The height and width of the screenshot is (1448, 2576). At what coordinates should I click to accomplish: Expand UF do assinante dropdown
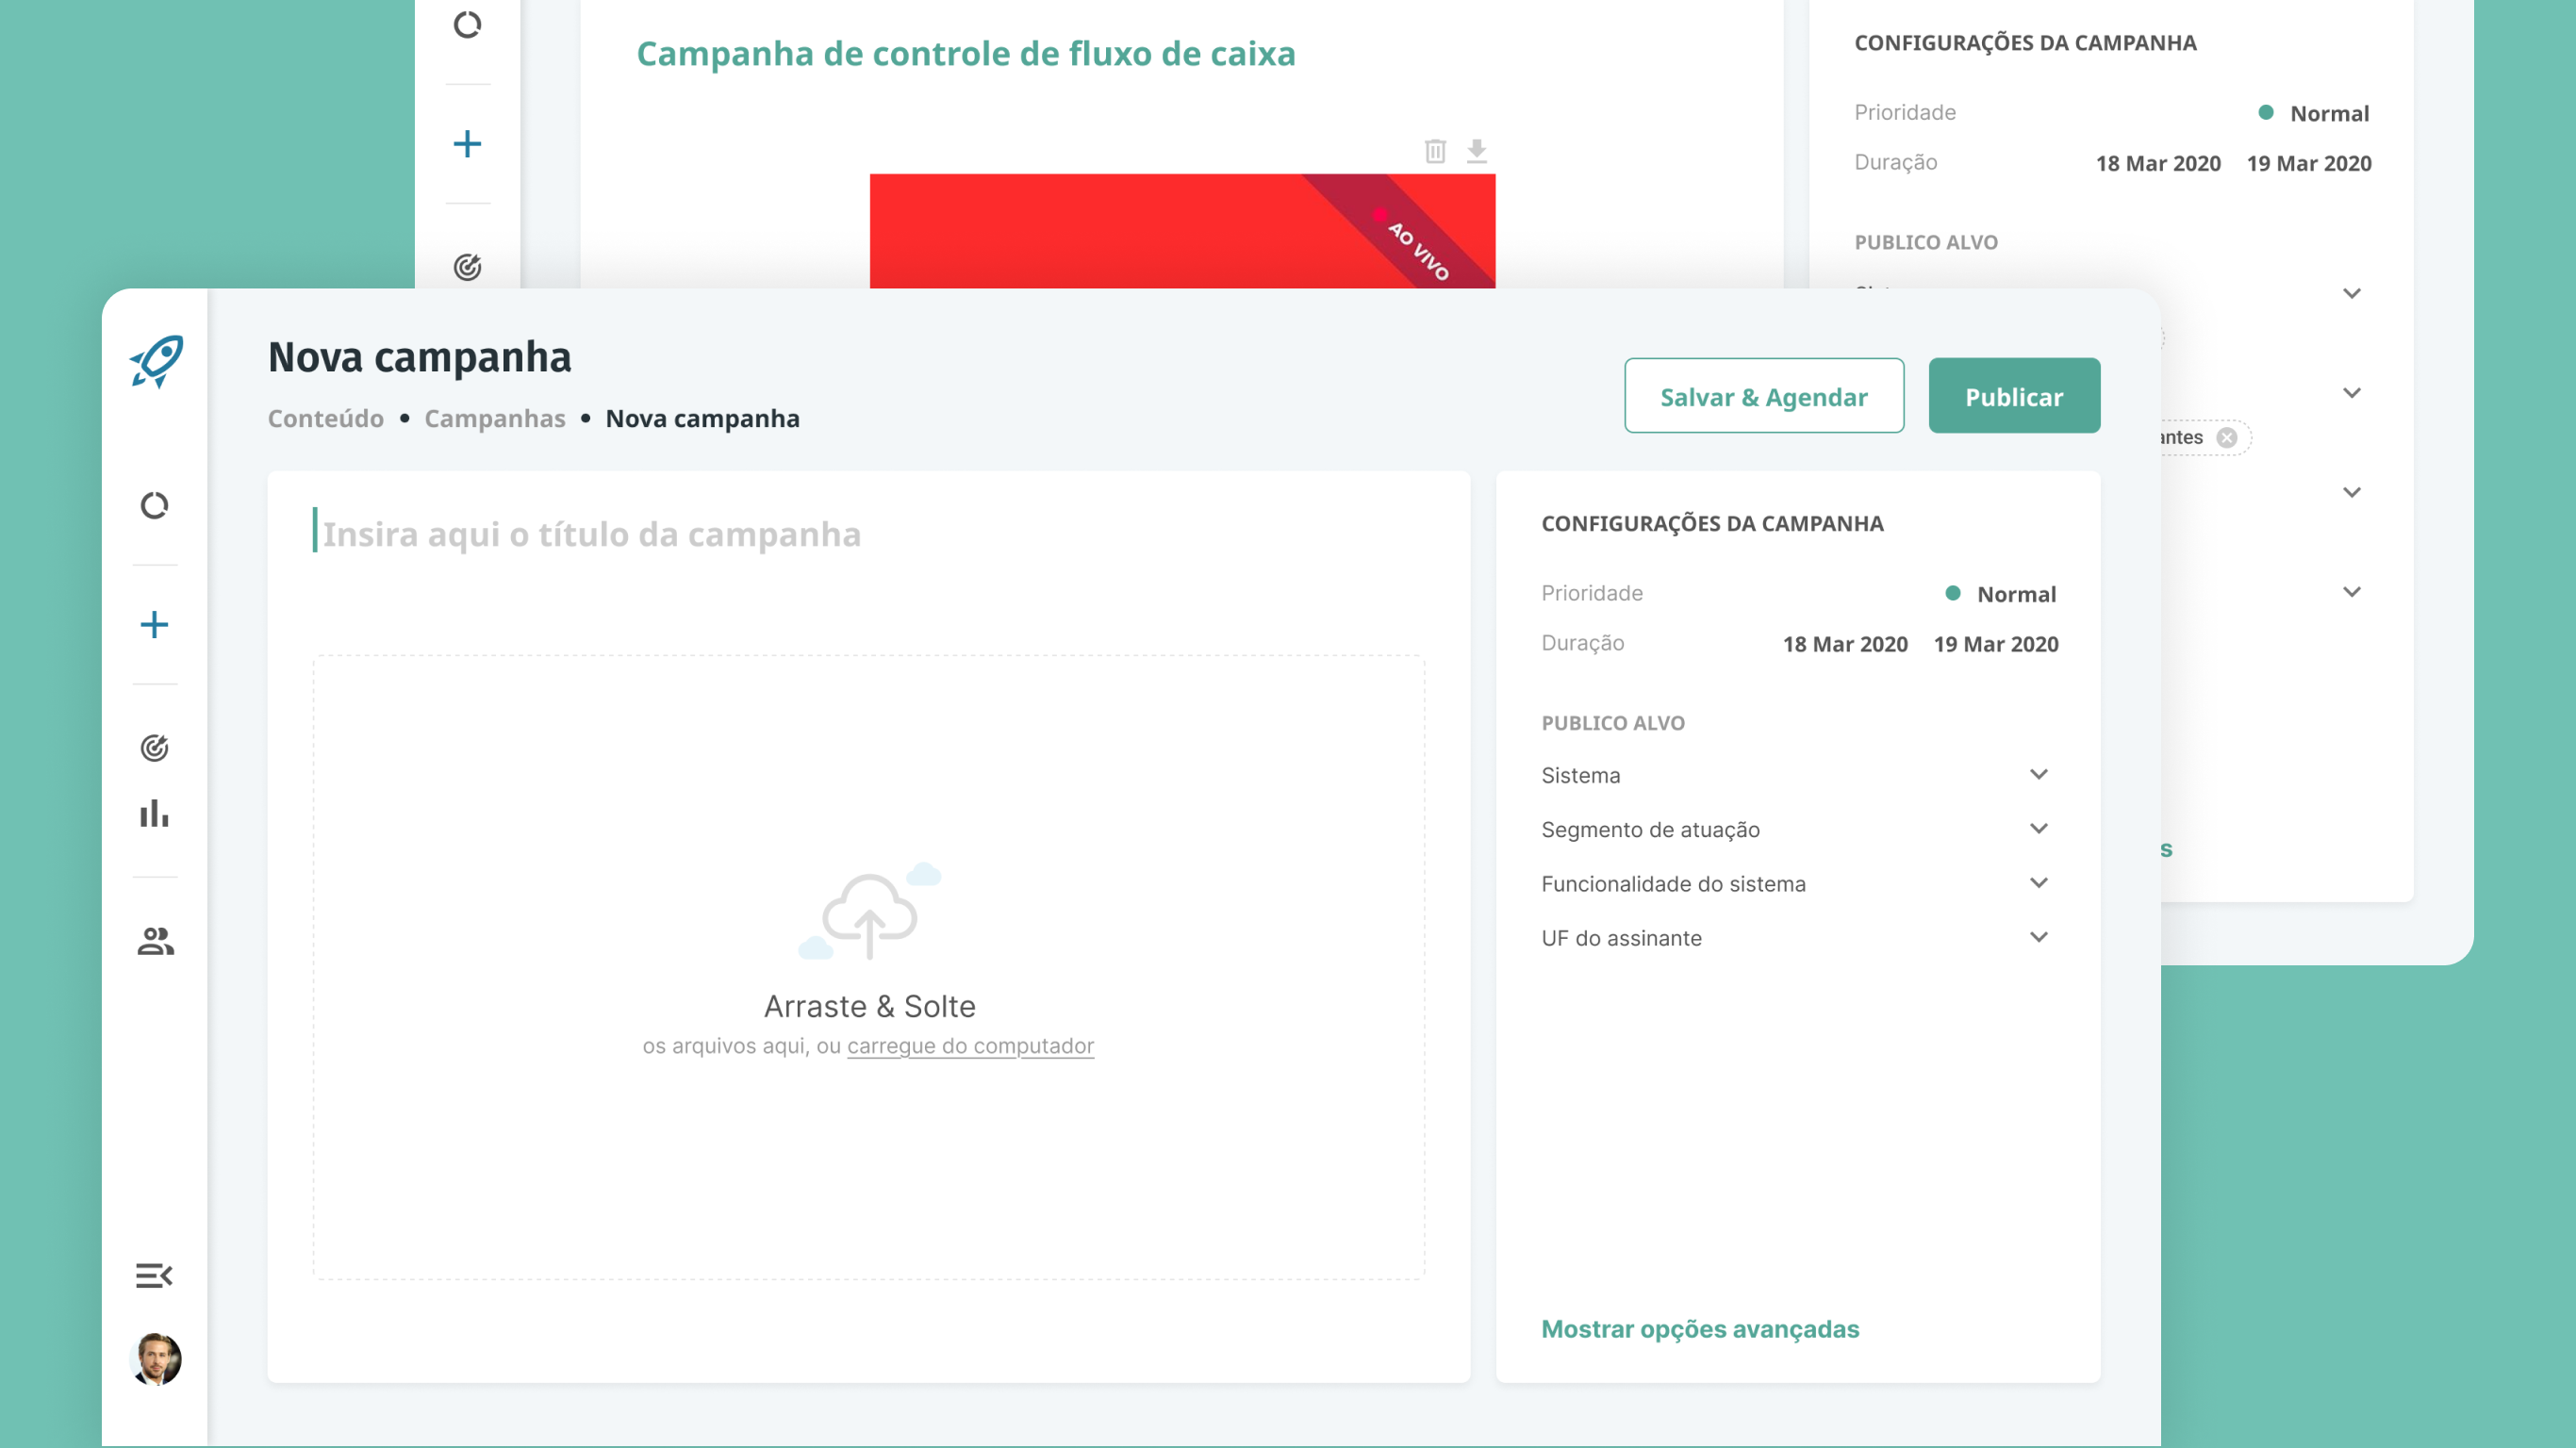click(2038, 937)
